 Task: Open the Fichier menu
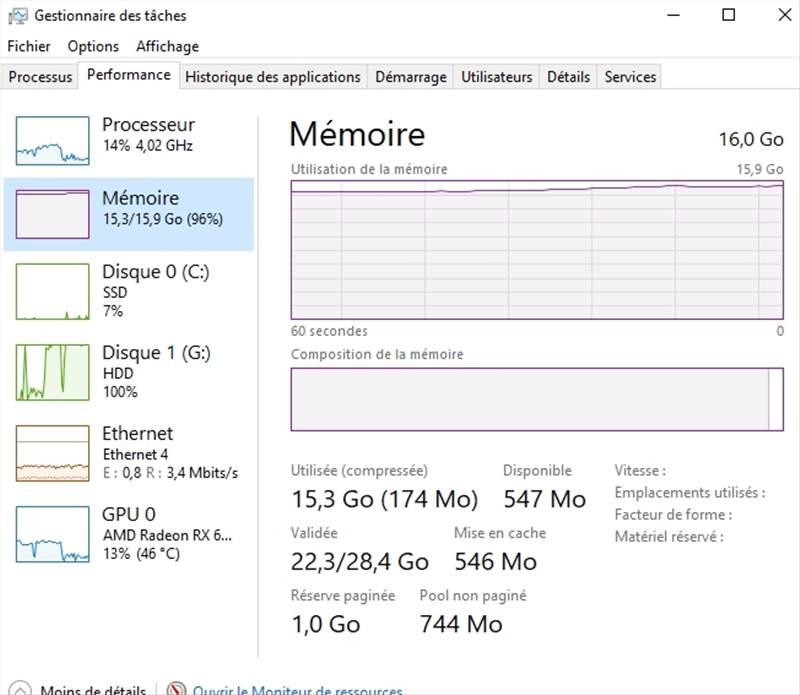tap(29, 46)
